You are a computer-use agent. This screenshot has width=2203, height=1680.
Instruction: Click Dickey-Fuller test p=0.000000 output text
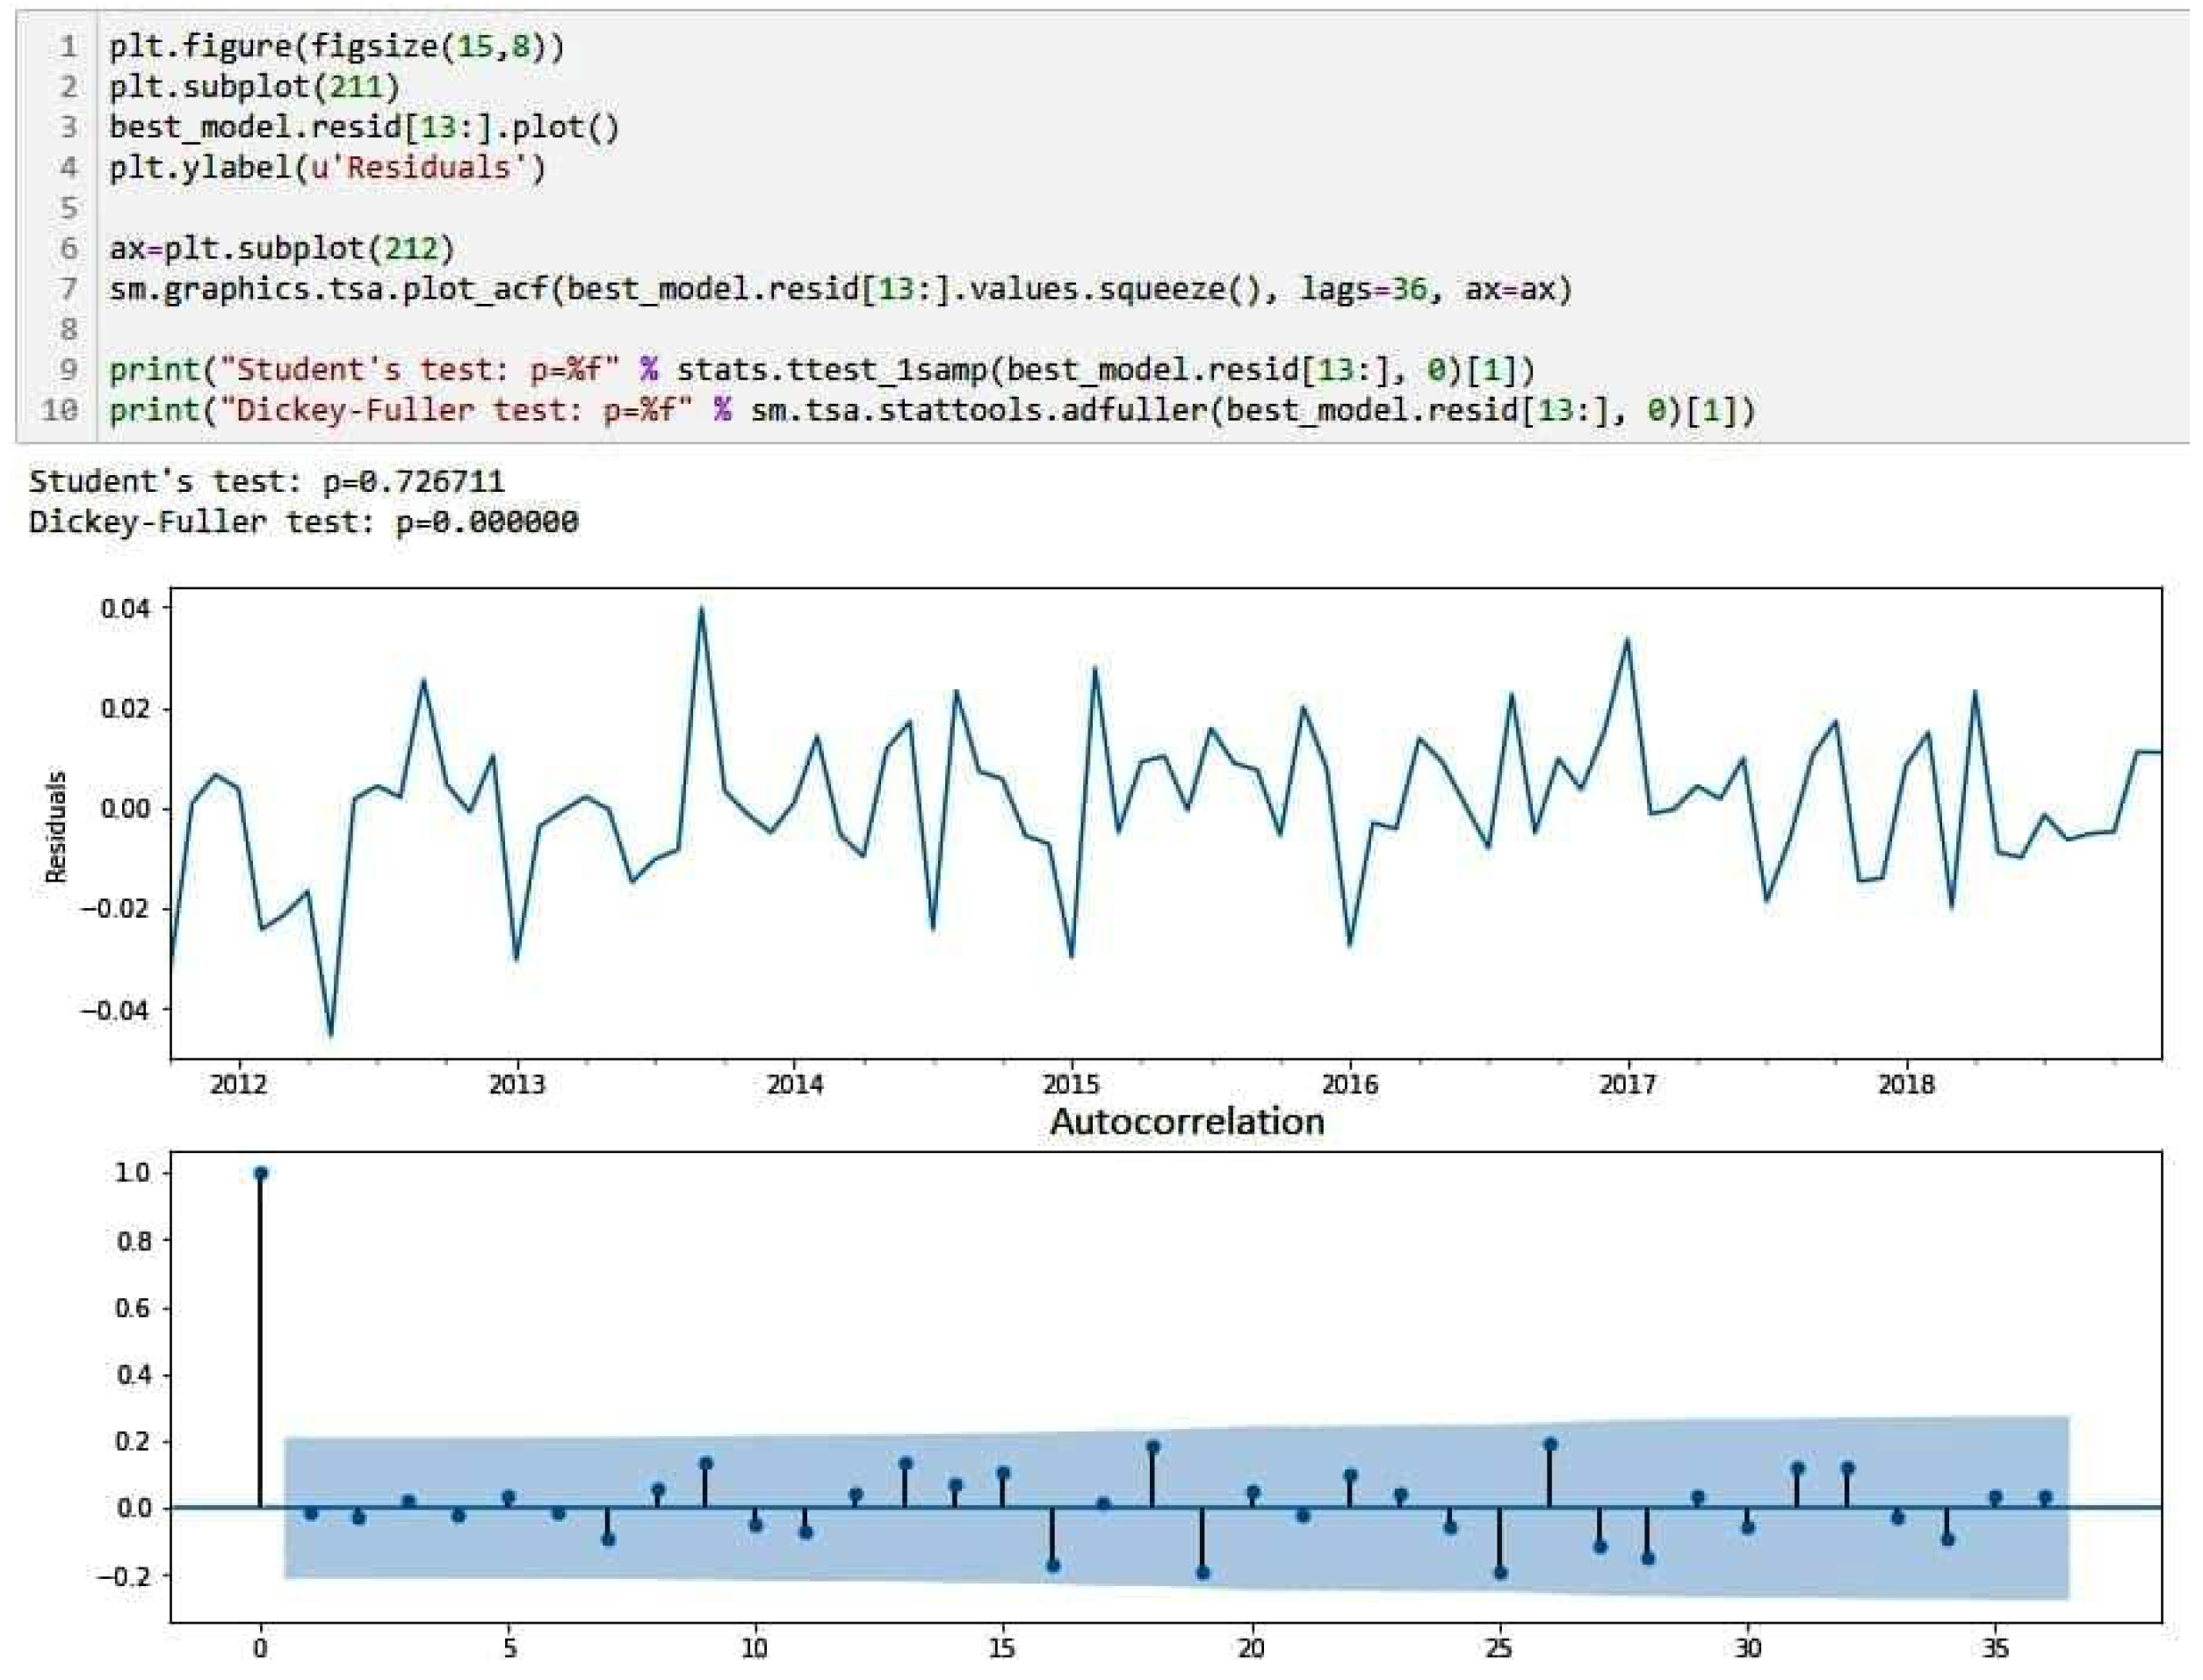(x=303, y=522)
